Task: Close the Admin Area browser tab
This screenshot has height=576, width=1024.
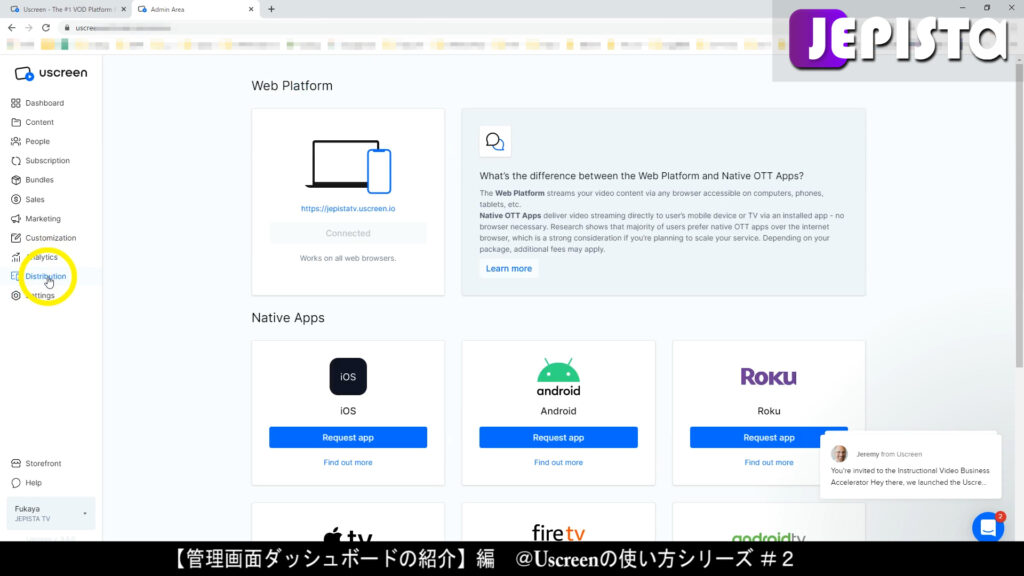Action: tap(251, 9)
